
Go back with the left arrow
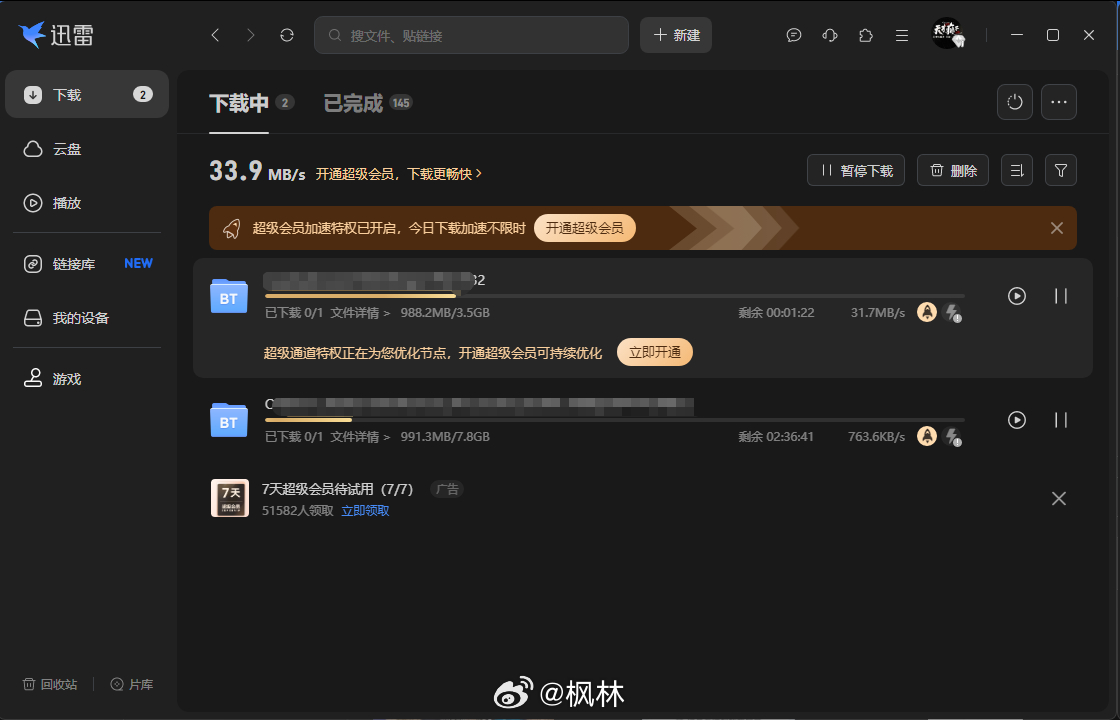coord(215,35)
